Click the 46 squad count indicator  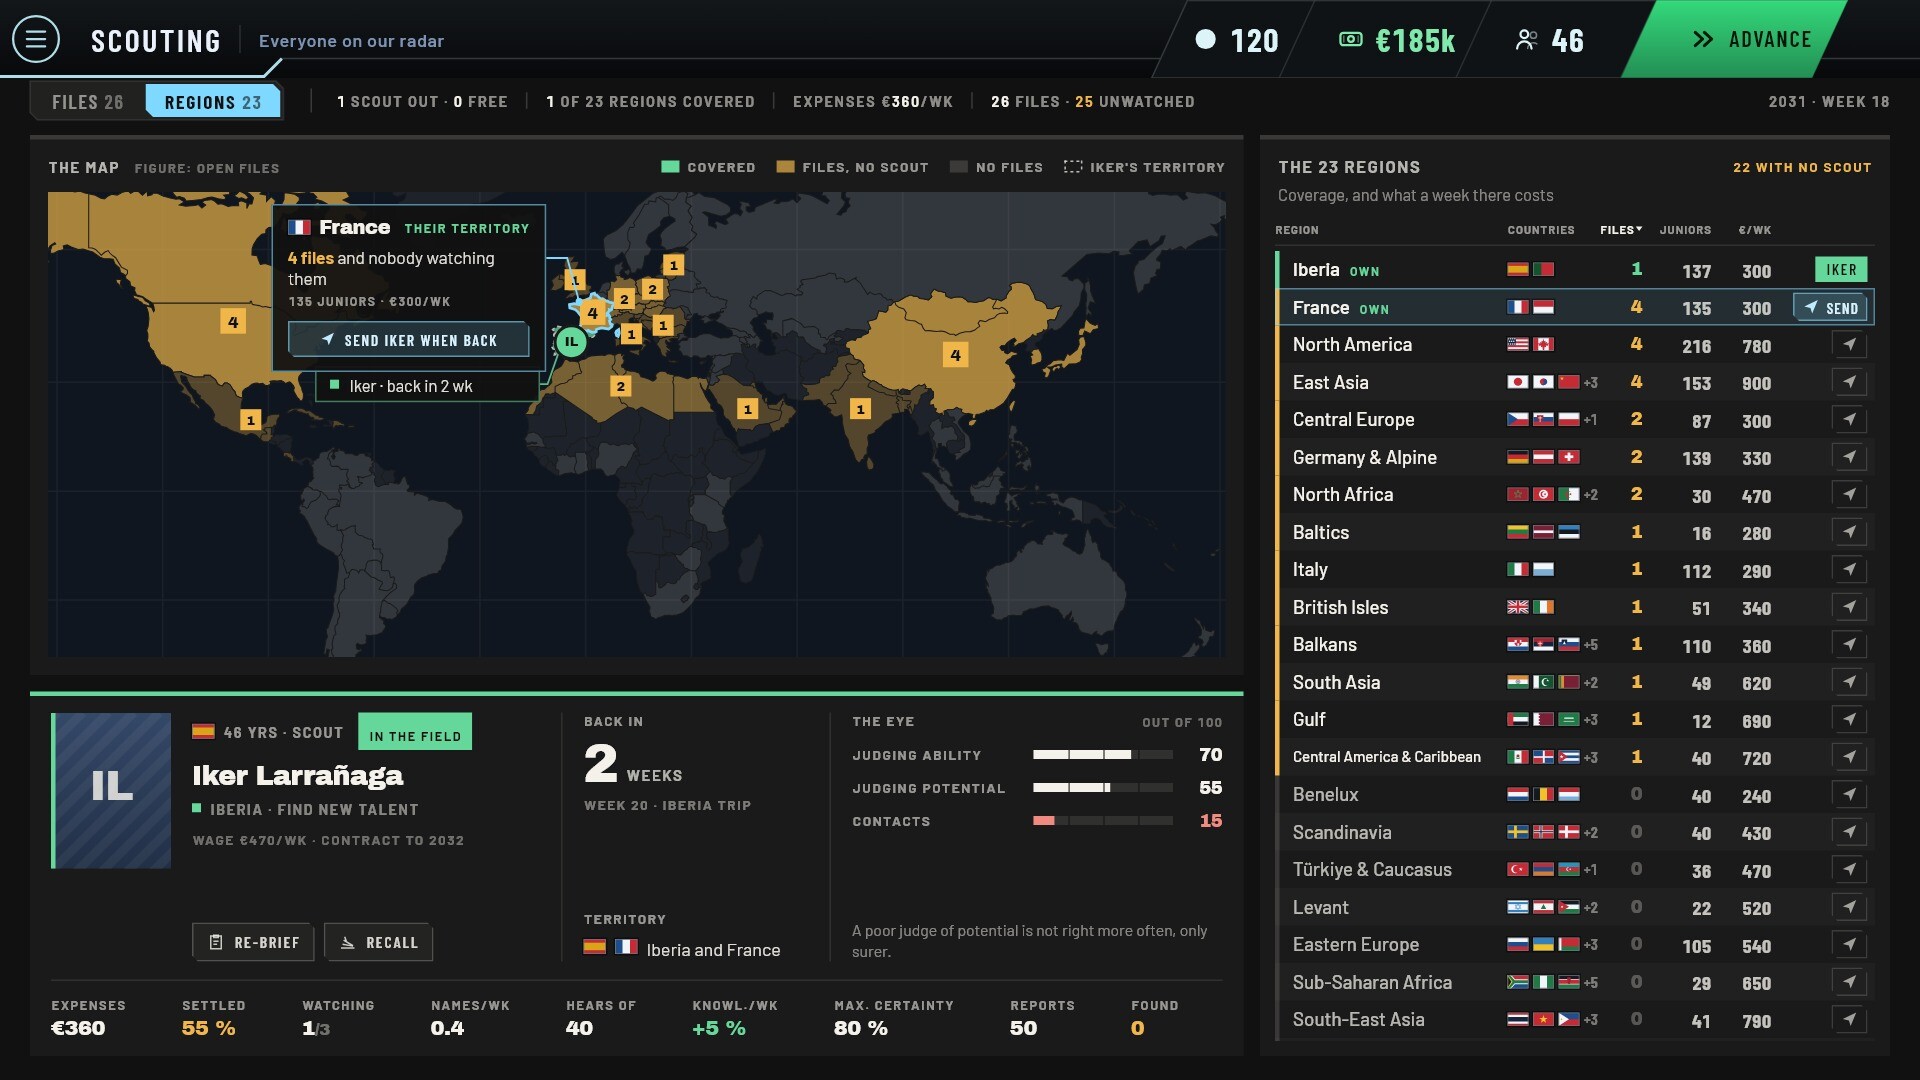[x=1550, y=40]
